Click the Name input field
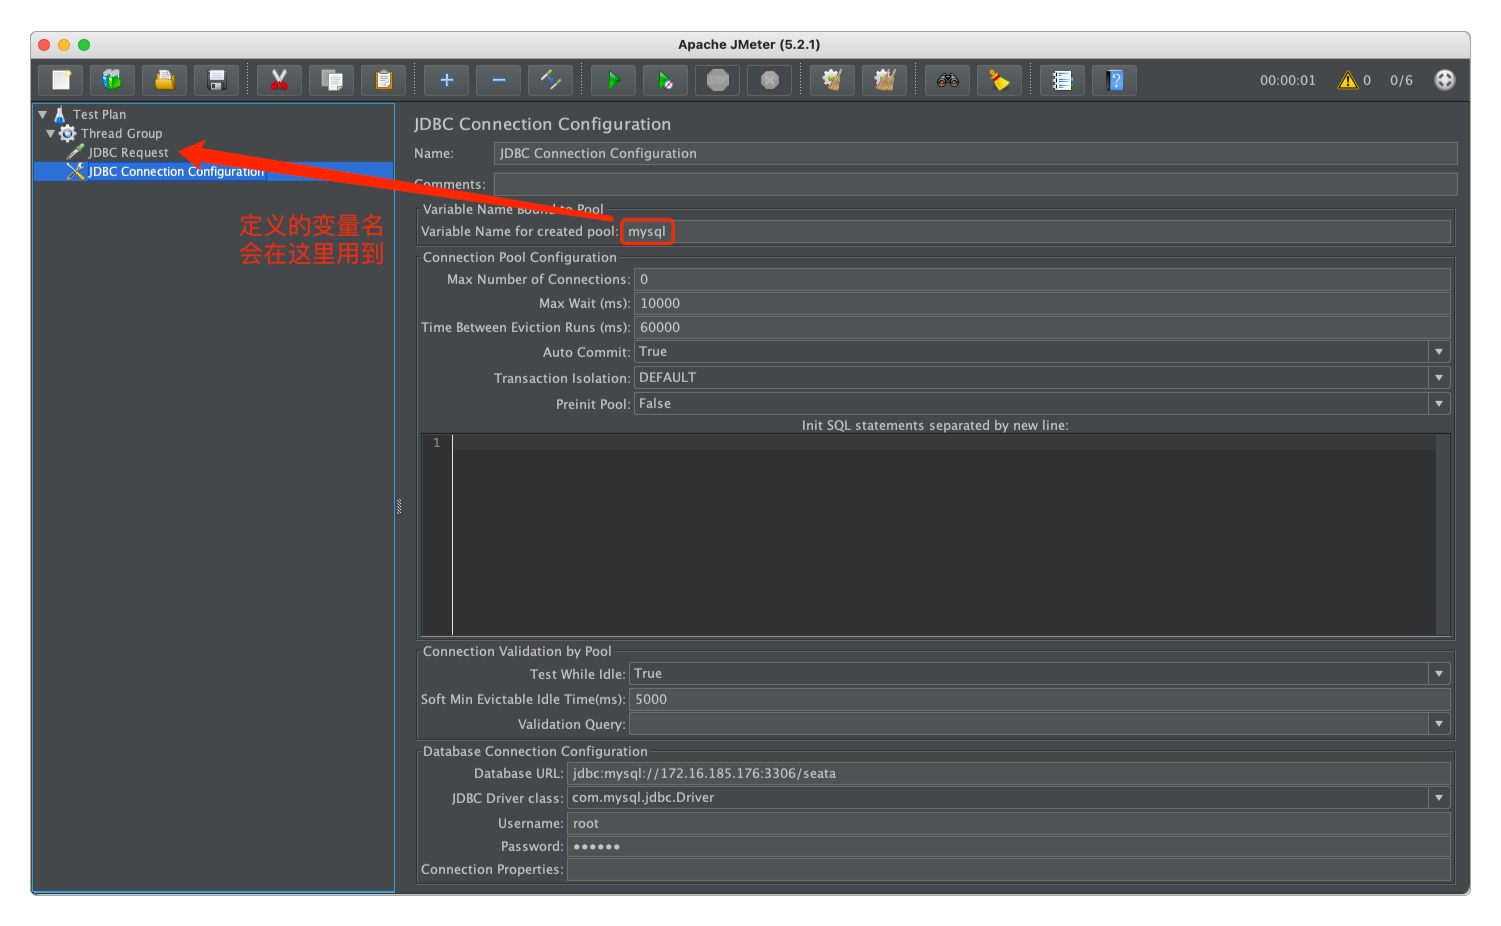1501x926 pixels. click(975, 153)
